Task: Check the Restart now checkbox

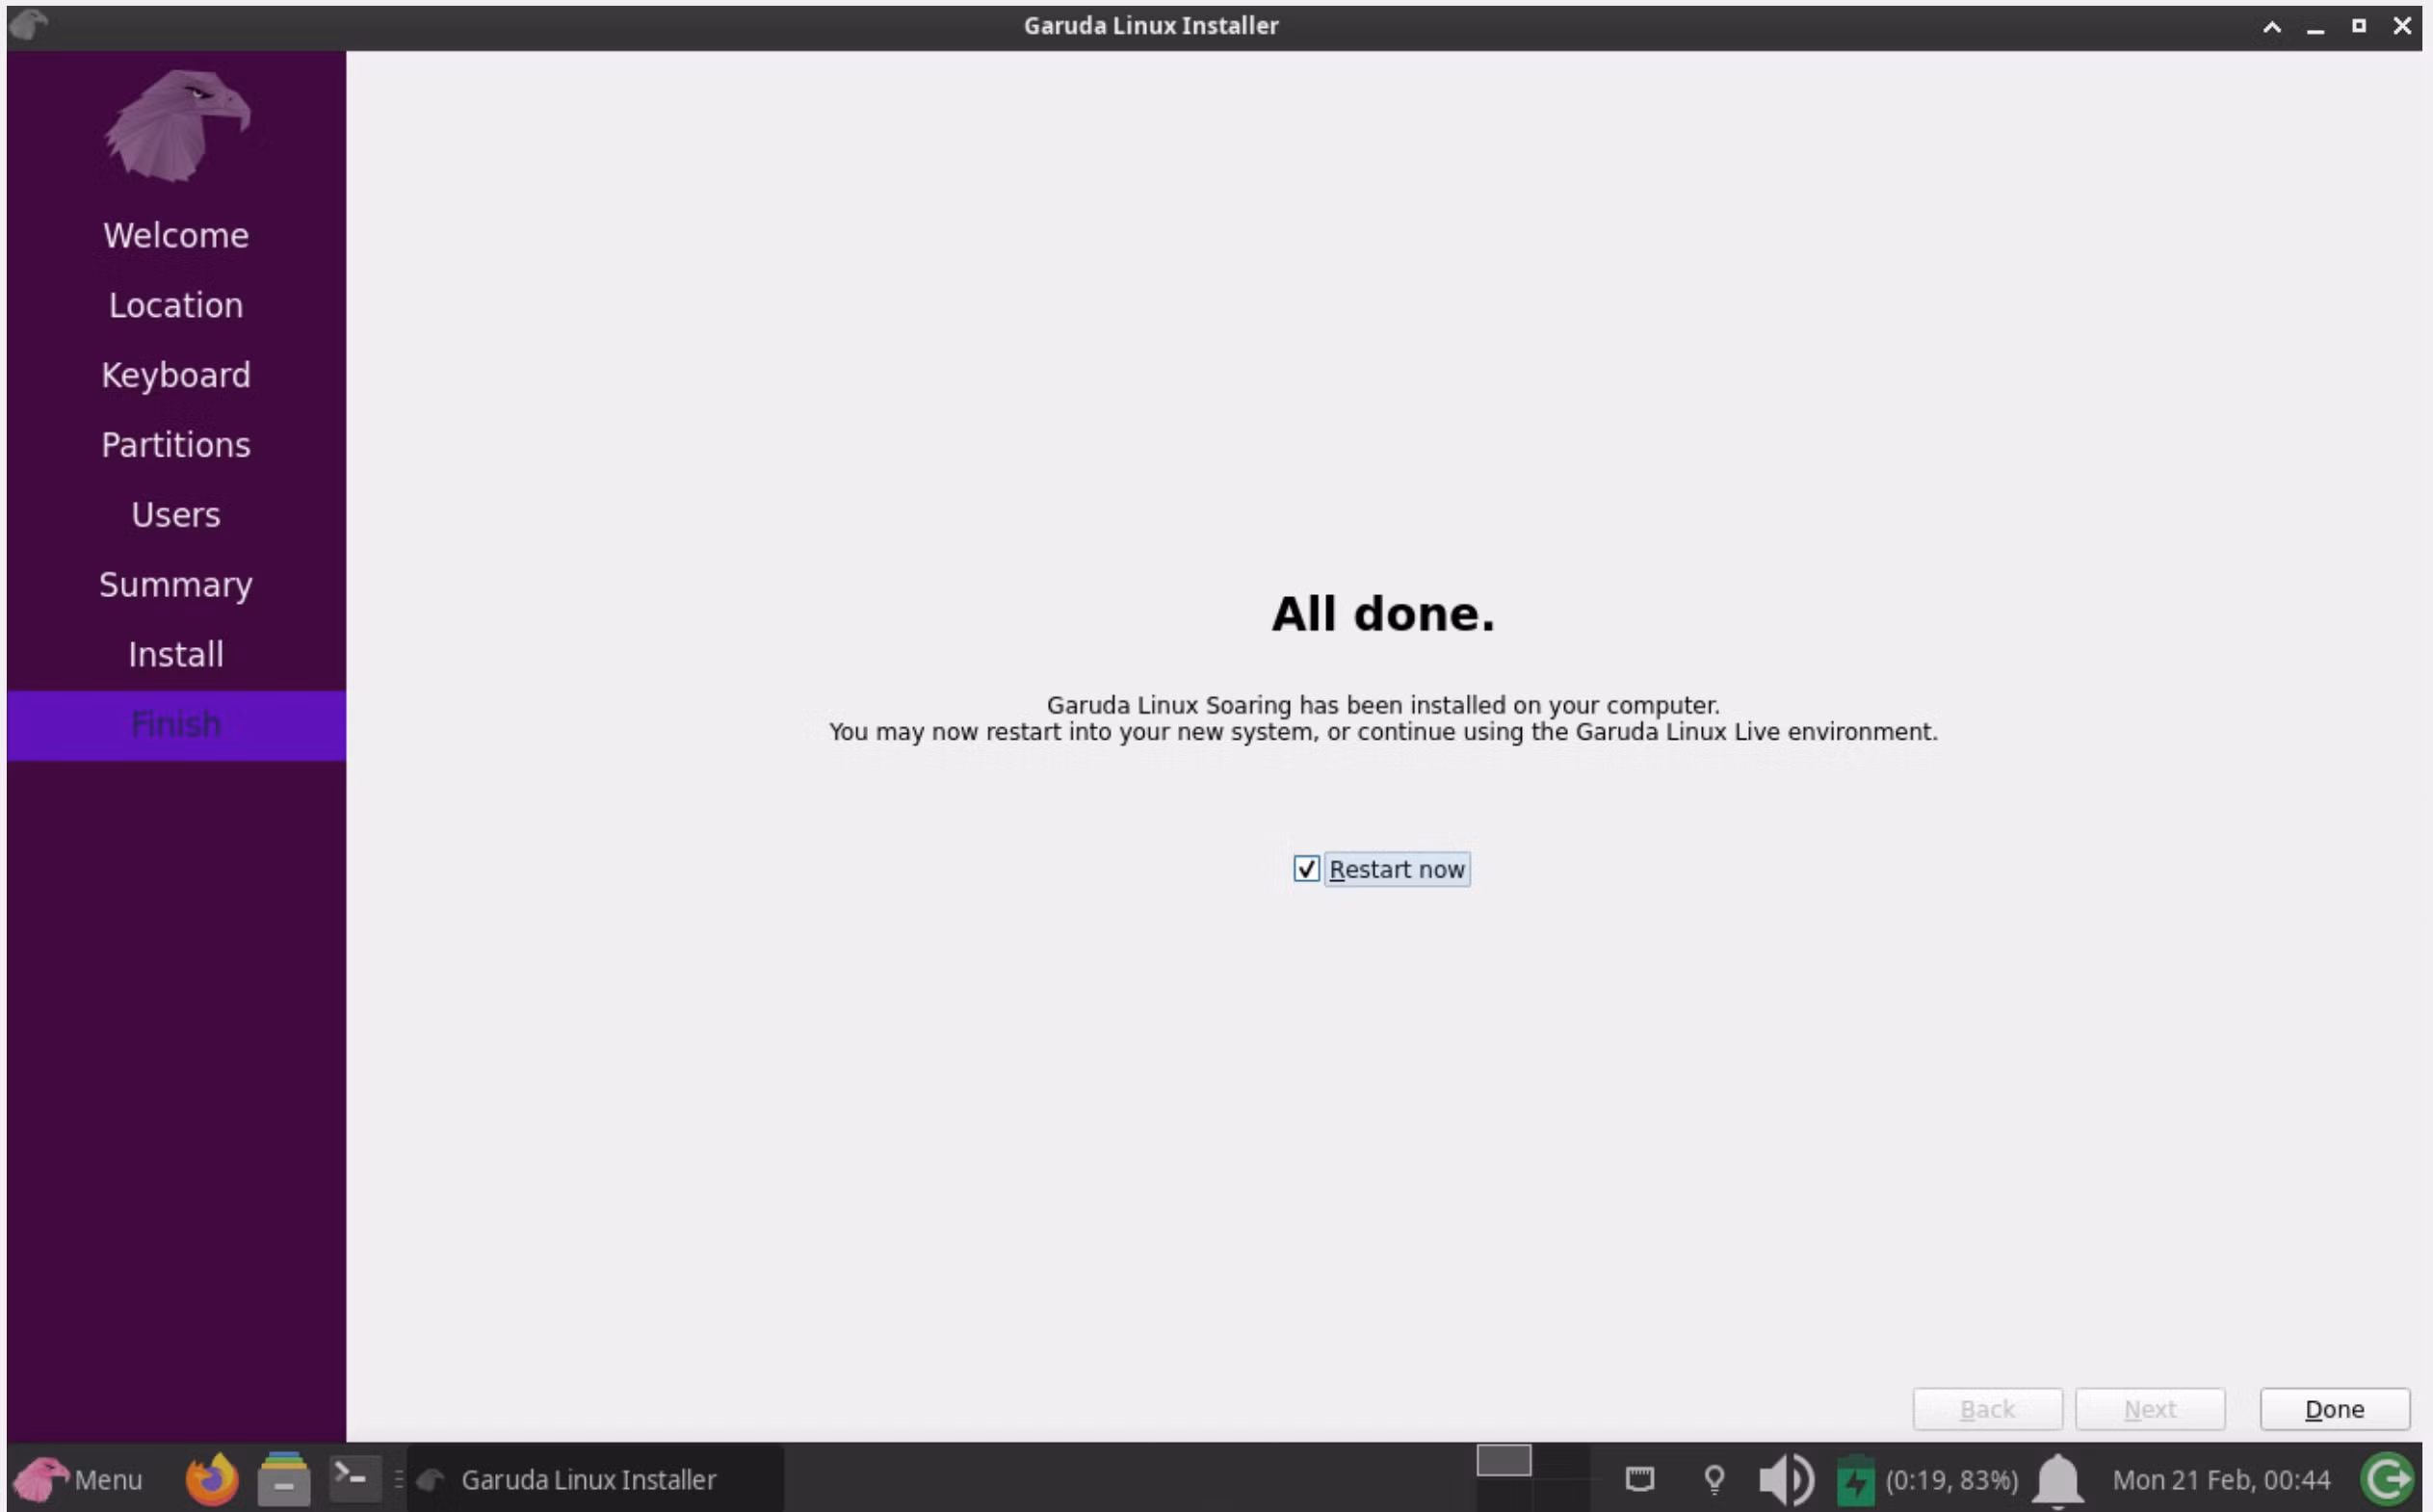Action: point(1306,869)
